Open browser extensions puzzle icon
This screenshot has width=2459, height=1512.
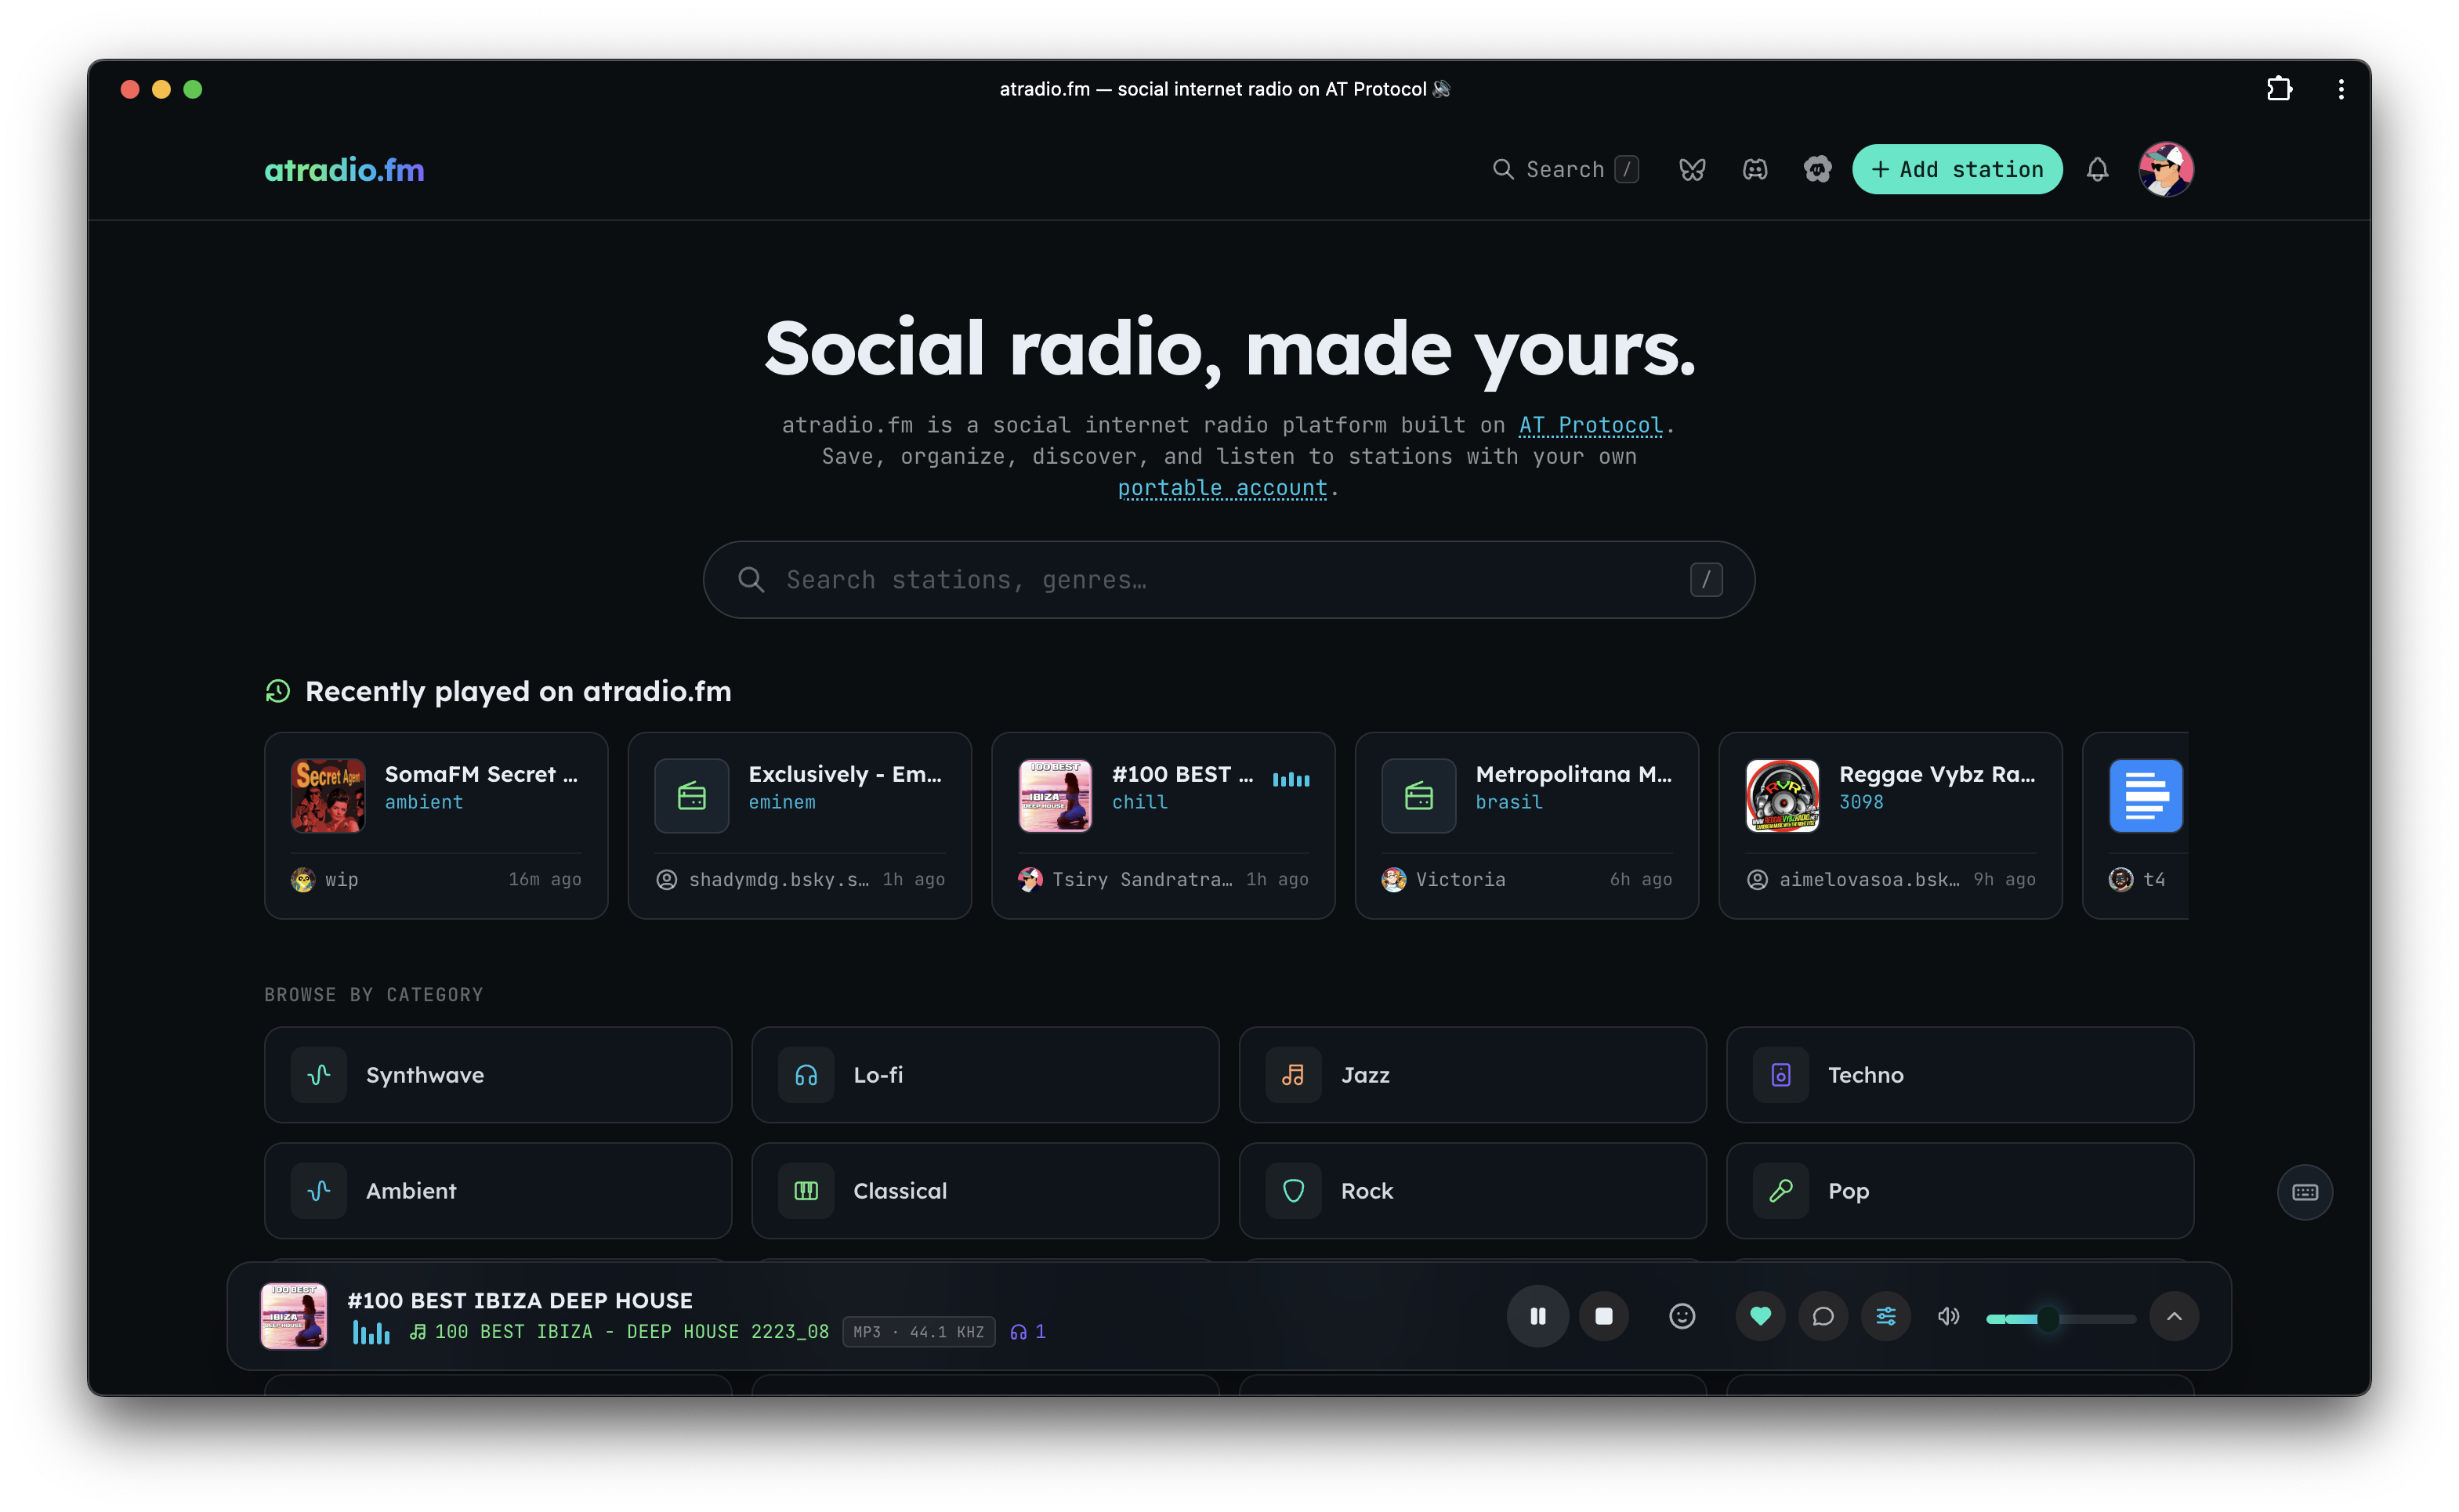[x=2278, y=89]
